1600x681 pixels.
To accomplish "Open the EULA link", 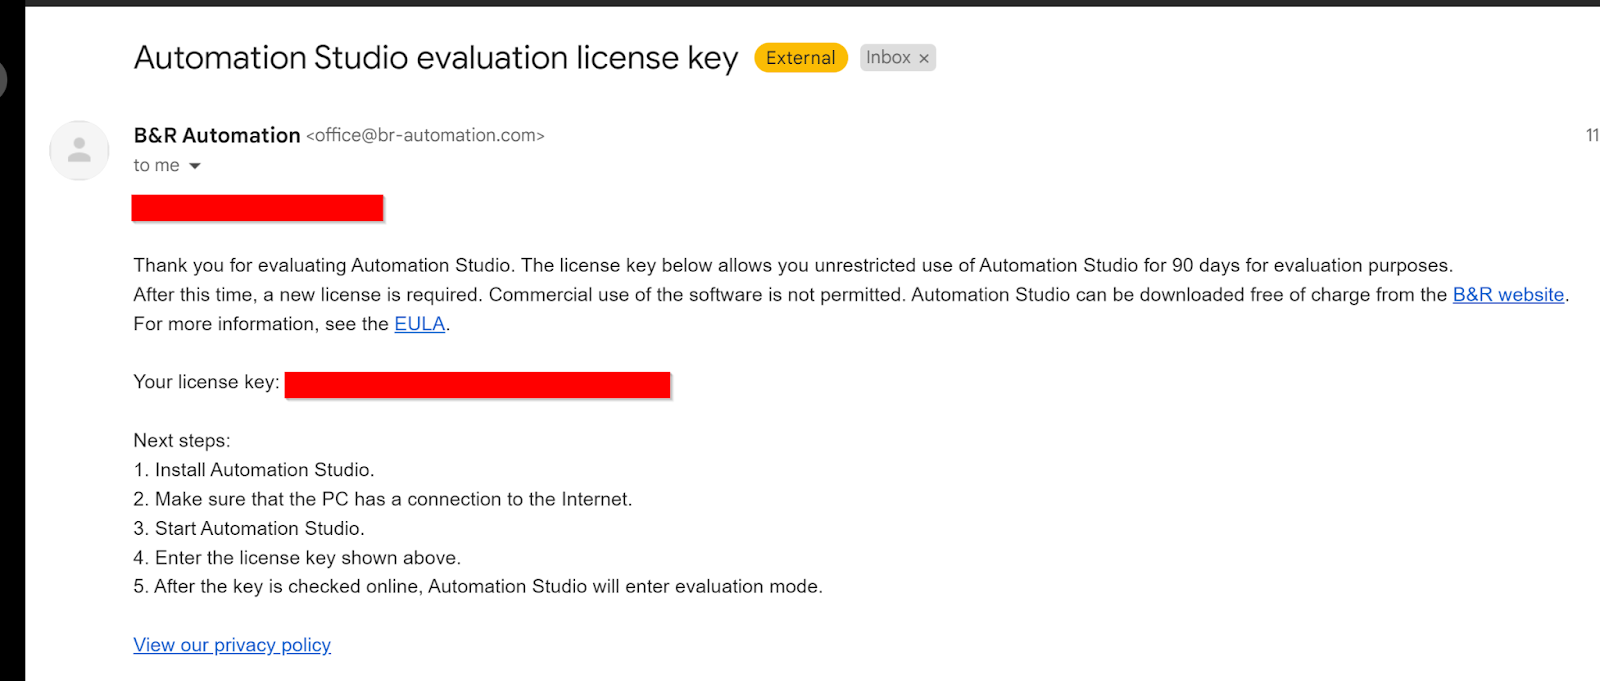I will point(420,324).
